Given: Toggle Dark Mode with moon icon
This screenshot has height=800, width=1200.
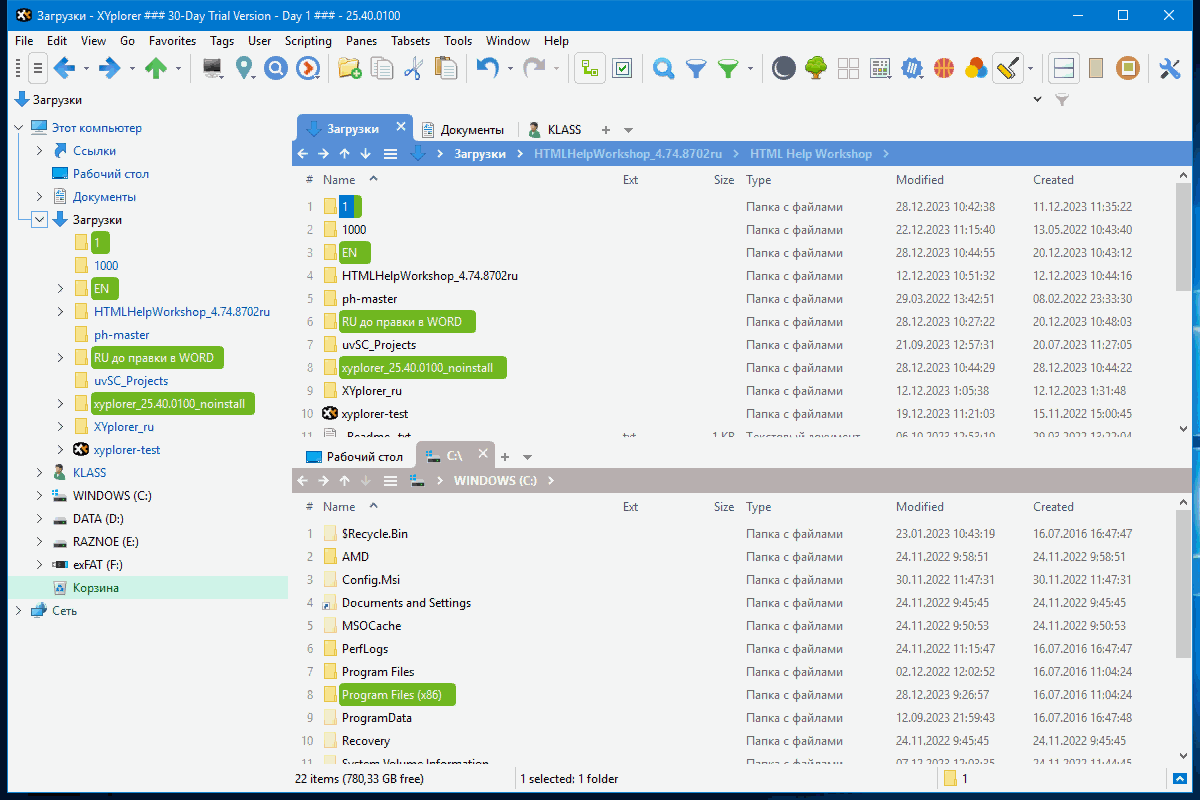Looking at the screenshot, I should [x=785, y=68].
